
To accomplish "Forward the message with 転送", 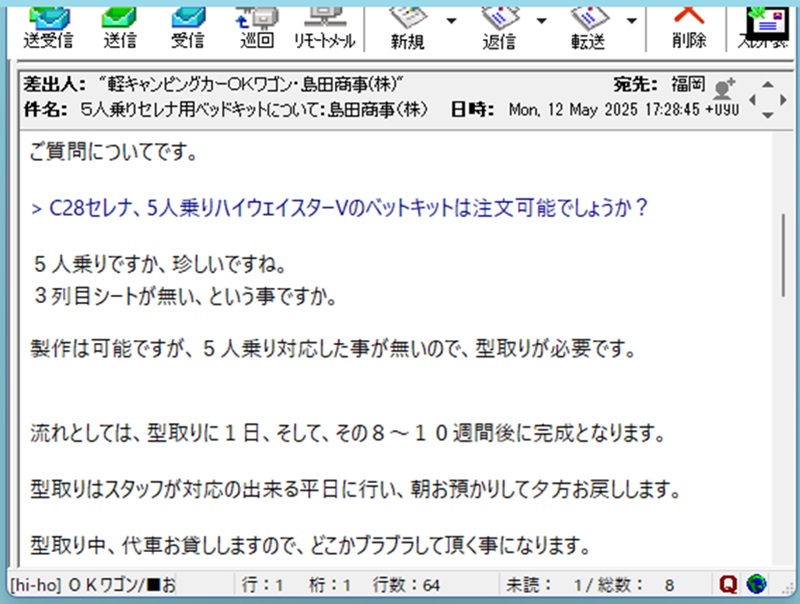I will click(589, 25).
